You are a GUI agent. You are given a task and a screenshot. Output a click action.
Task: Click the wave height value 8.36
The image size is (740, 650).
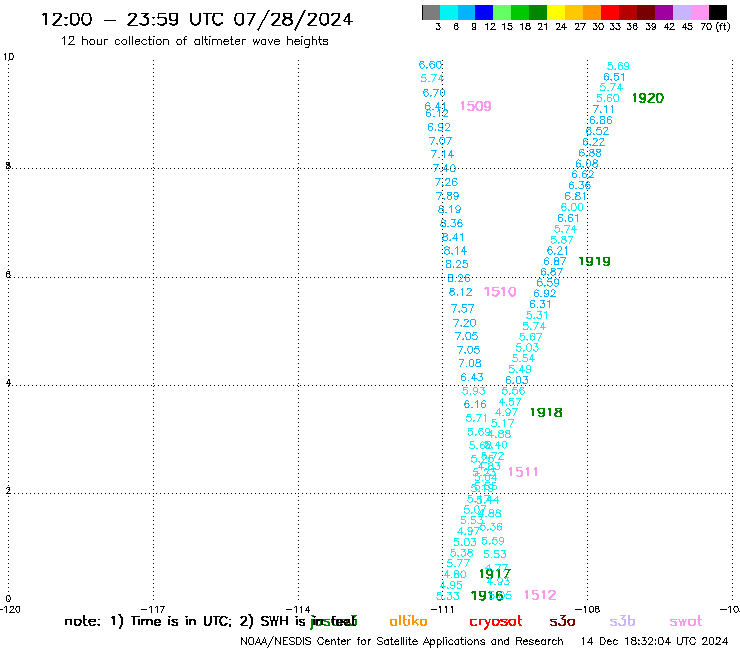pos(451,223)
